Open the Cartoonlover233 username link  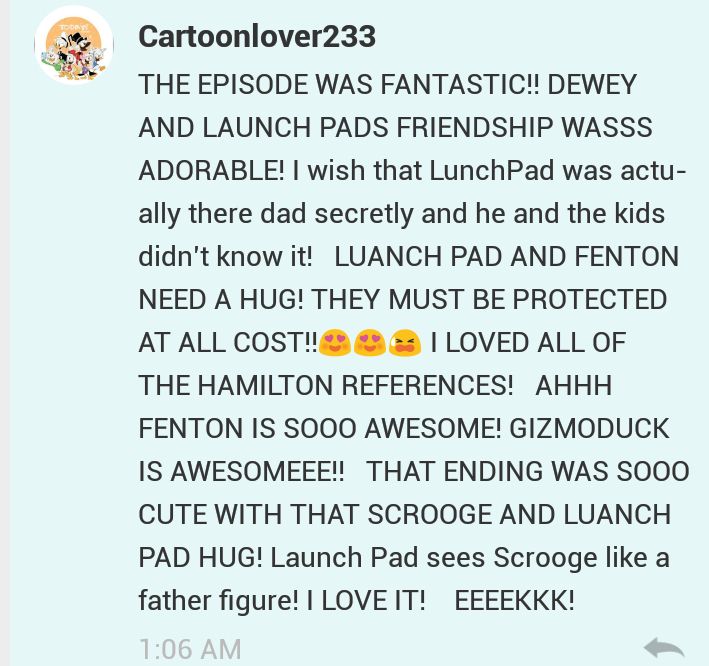coord(257,36)
